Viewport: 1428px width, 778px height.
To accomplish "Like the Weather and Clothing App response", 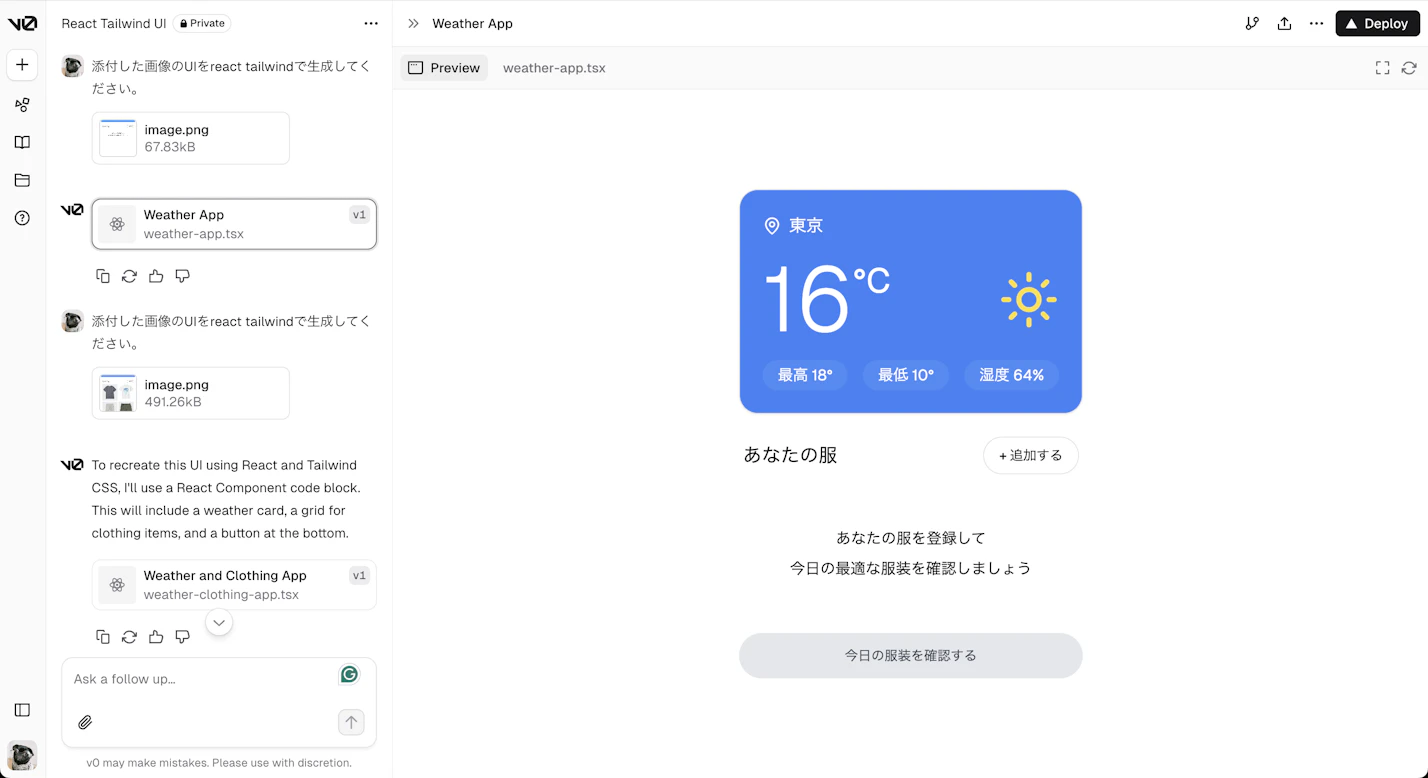I will (156, 637).
